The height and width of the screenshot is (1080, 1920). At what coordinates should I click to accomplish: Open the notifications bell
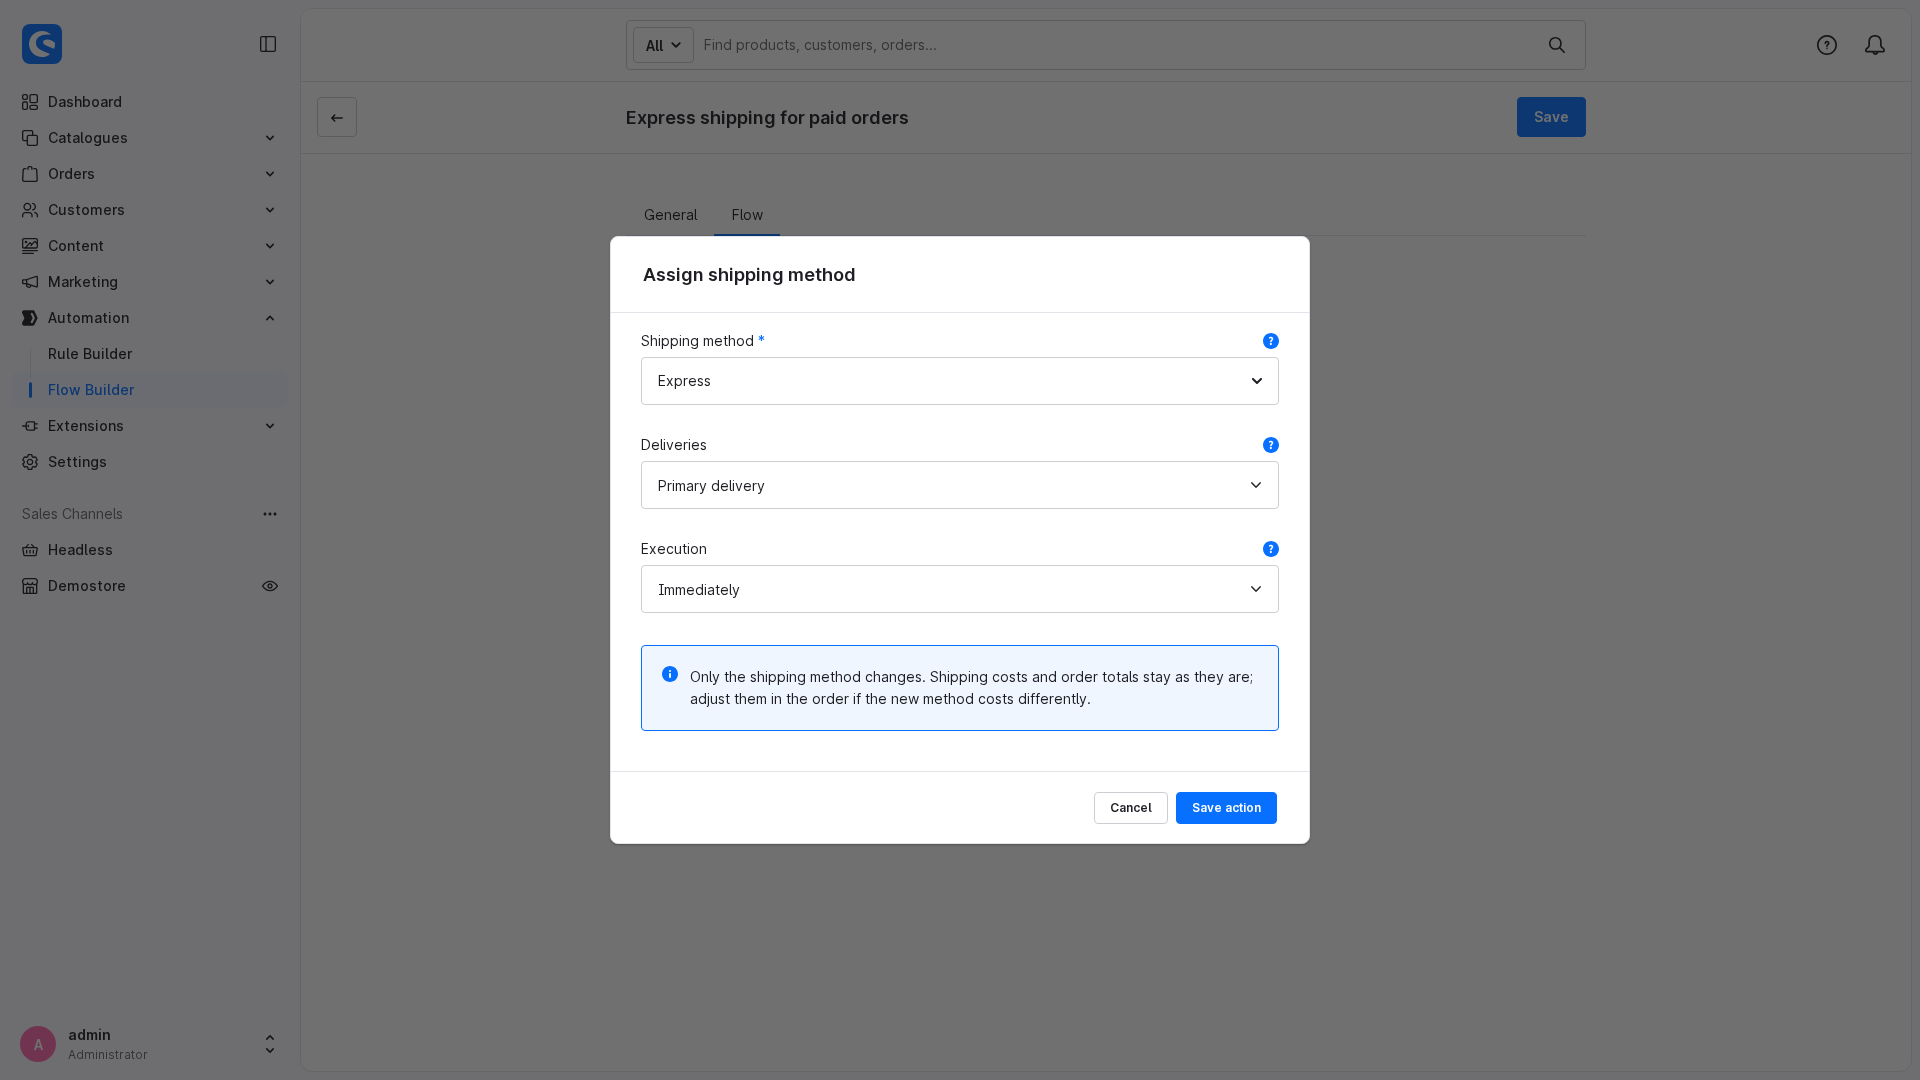click(1875, 45)
